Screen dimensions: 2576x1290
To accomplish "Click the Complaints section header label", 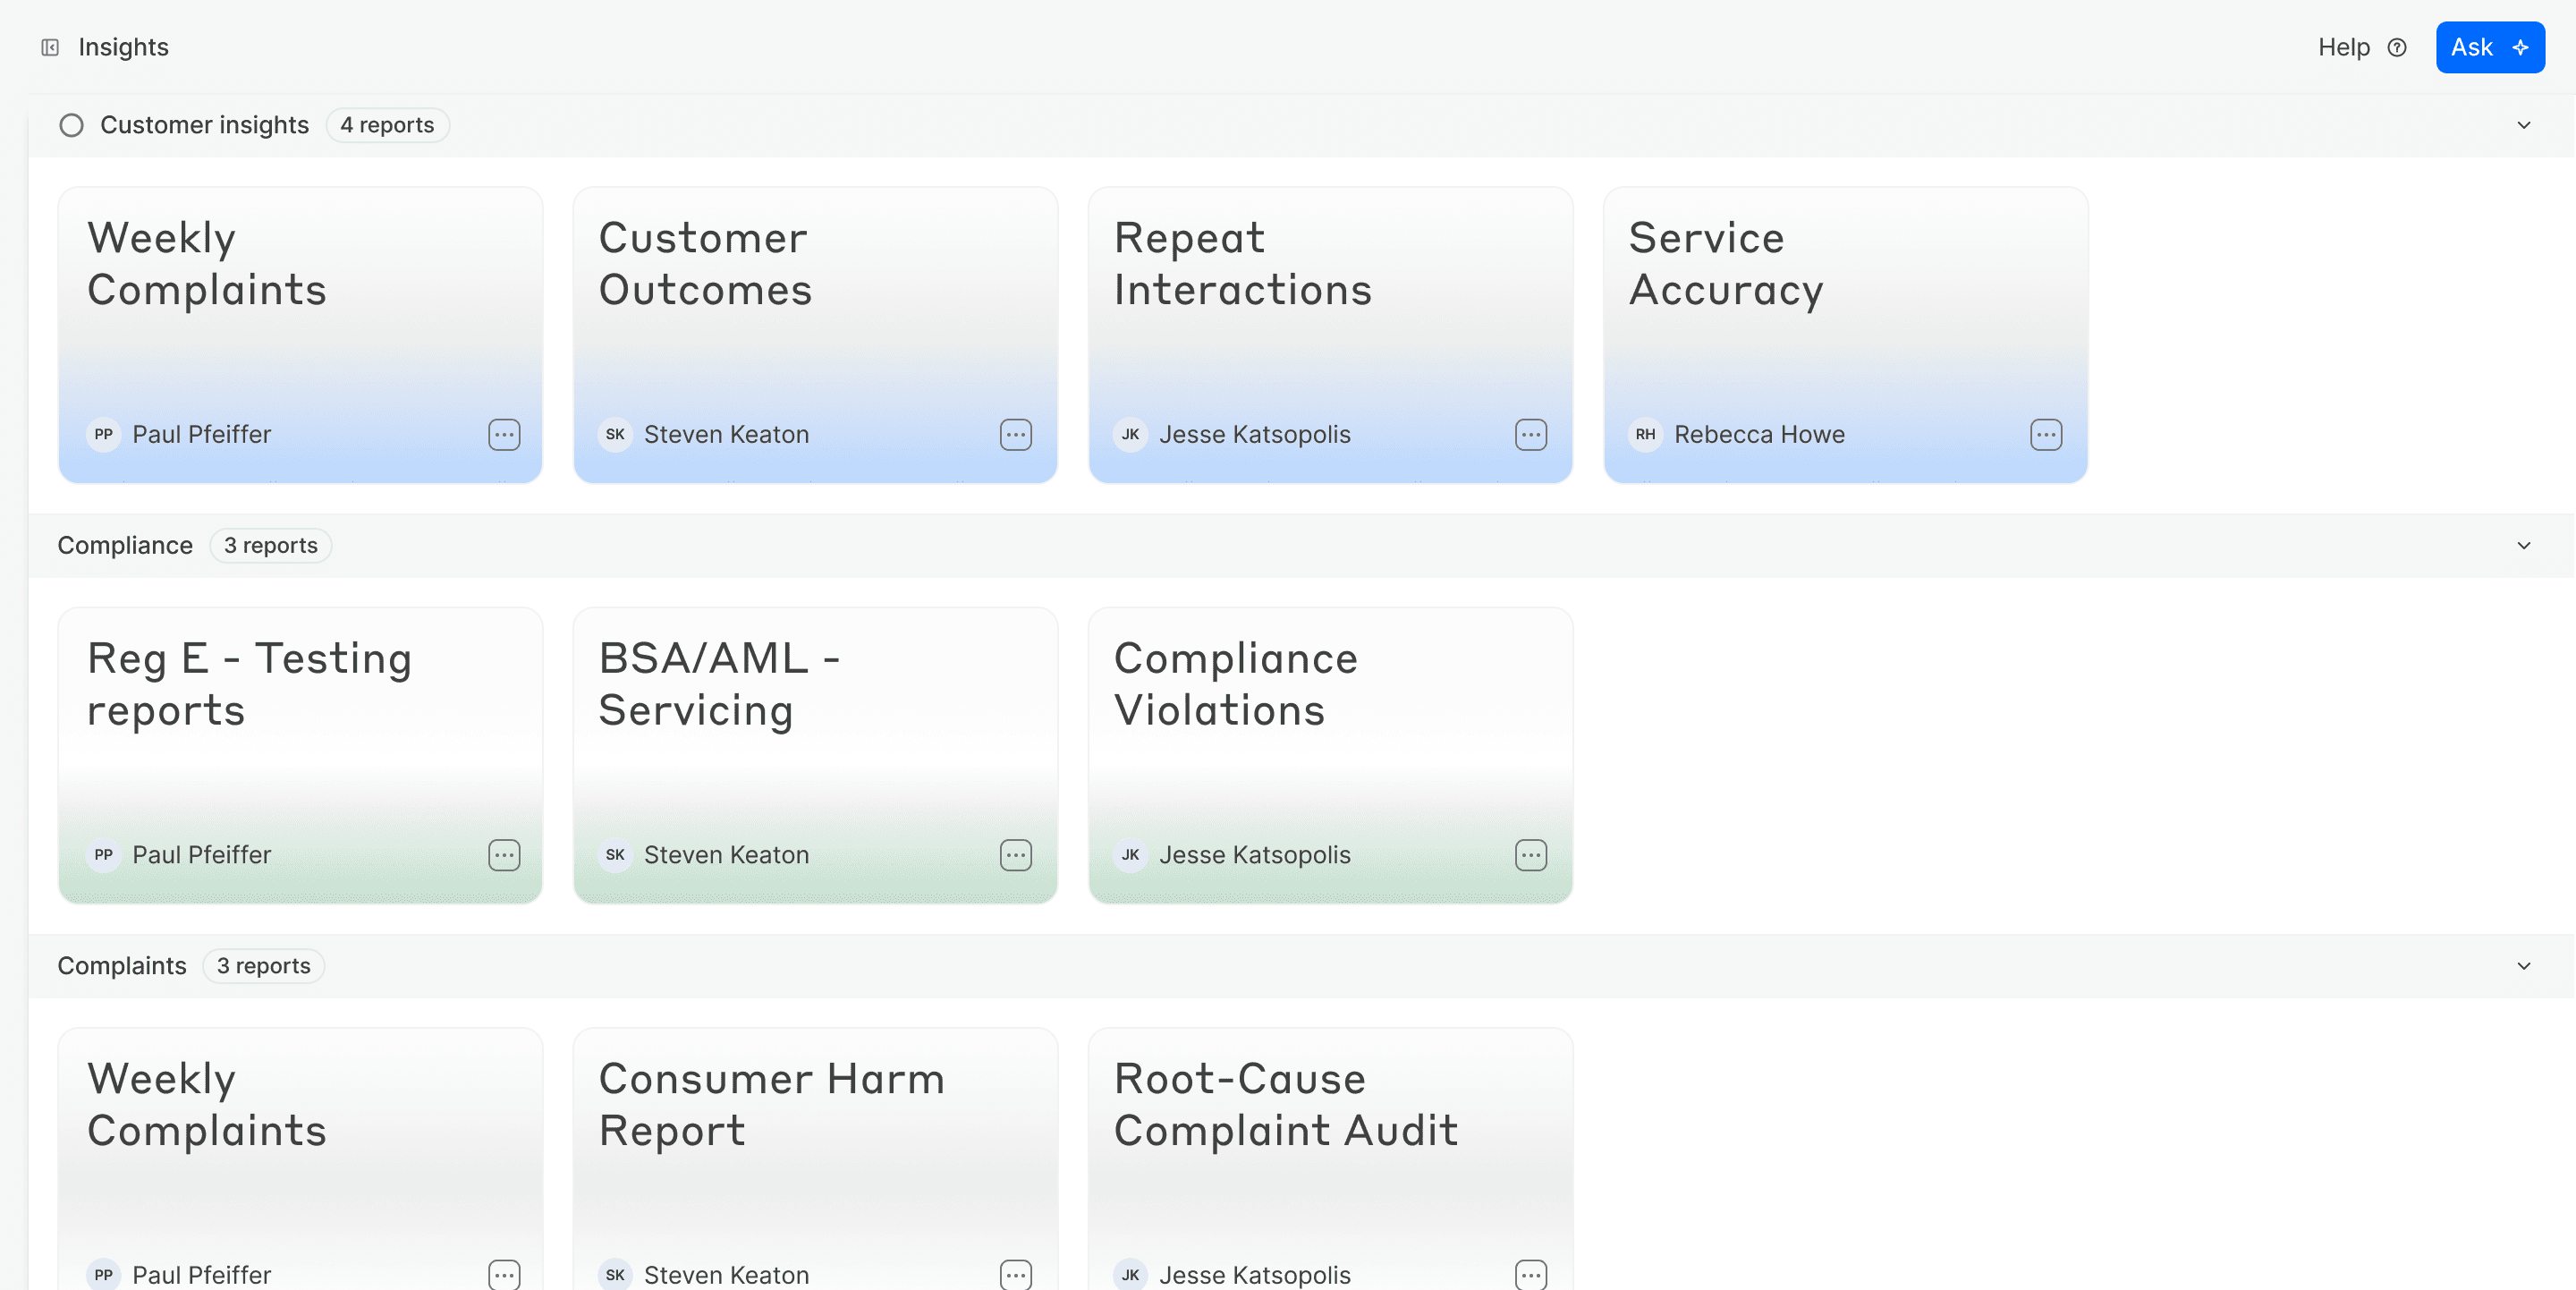I will click(122, 966).
